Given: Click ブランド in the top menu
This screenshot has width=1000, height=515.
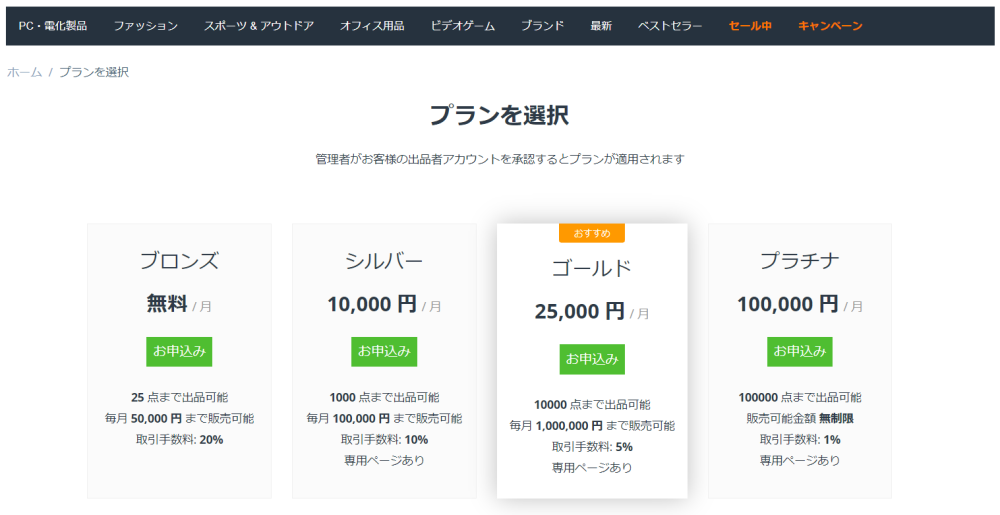Looking at the screenshot, I should 542,26.
